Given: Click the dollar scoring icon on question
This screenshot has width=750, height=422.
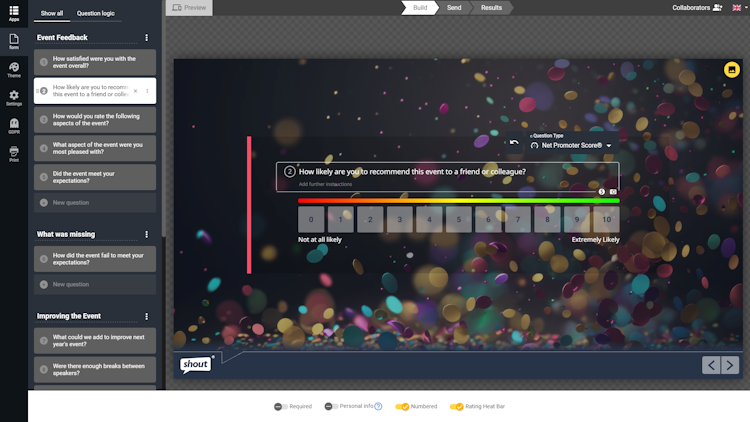Looking at the screenshot, I should 602,192.
